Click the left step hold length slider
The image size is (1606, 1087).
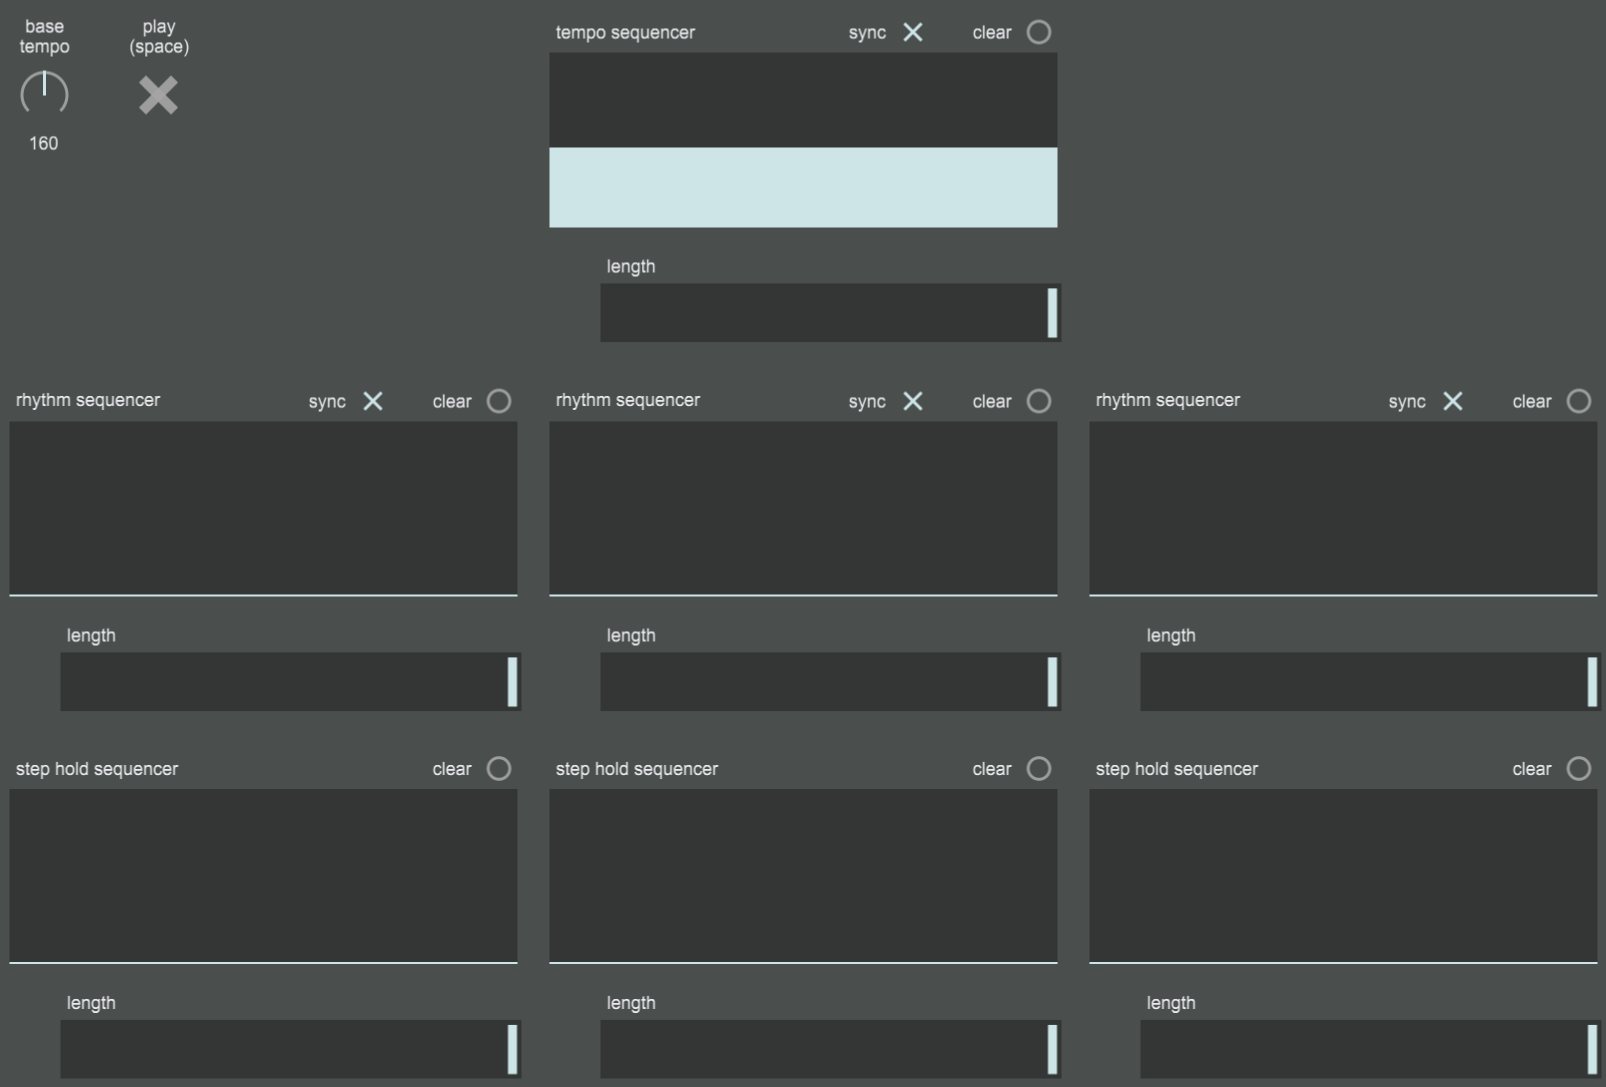tap(289, 1049)
